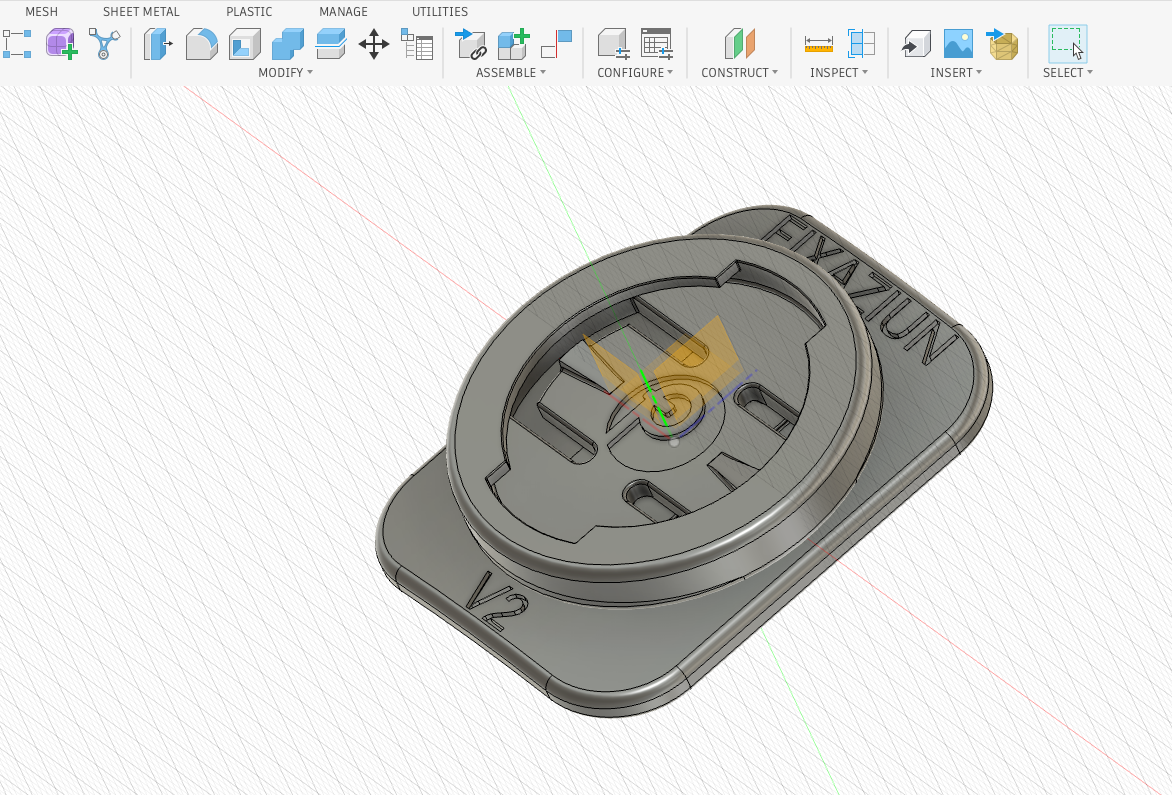Click the Measure ruler icon

(818, 44)
